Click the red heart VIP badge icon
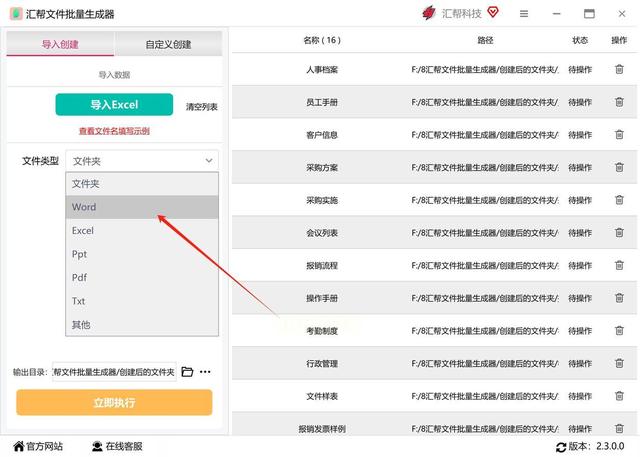 [x=493, y=13]
